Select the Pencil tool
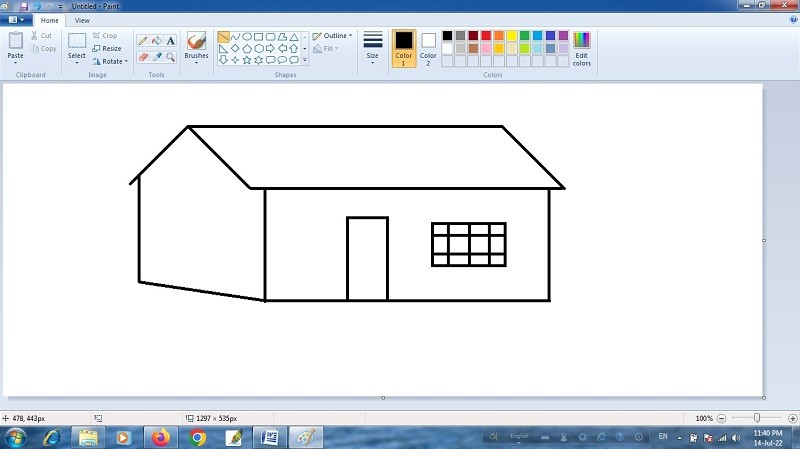Image resolution: width=800 pixels, height=449 pixels. click(x=142, y=41)
